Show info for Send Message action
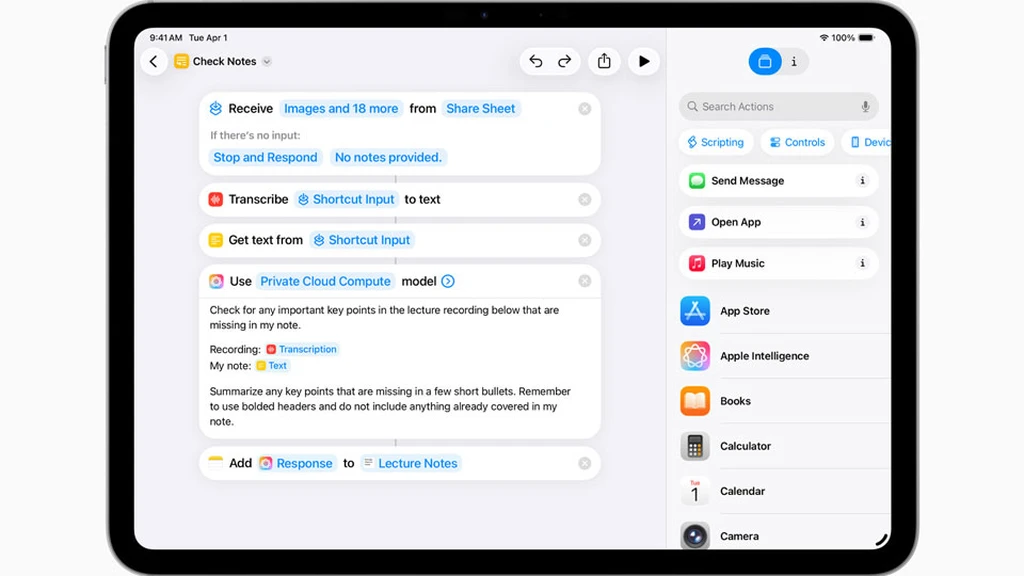This screenshot has height=576, width=1024. (862, 181)
